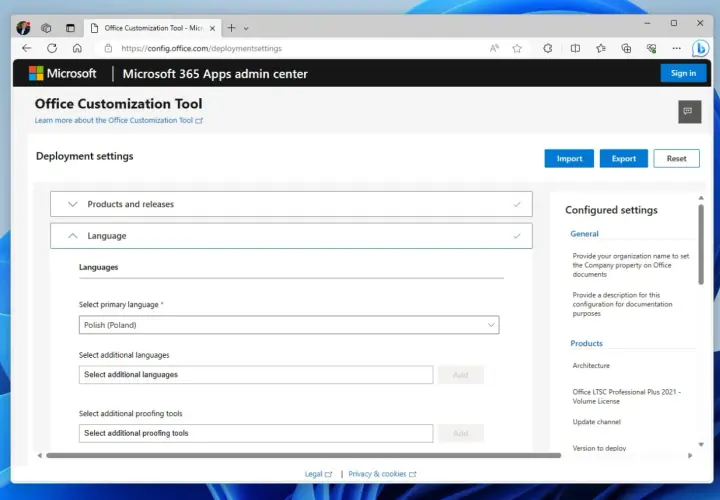This screenshot has height=500, width=720.
Task: Click the Architecture setting text
Action: [591, 365]
